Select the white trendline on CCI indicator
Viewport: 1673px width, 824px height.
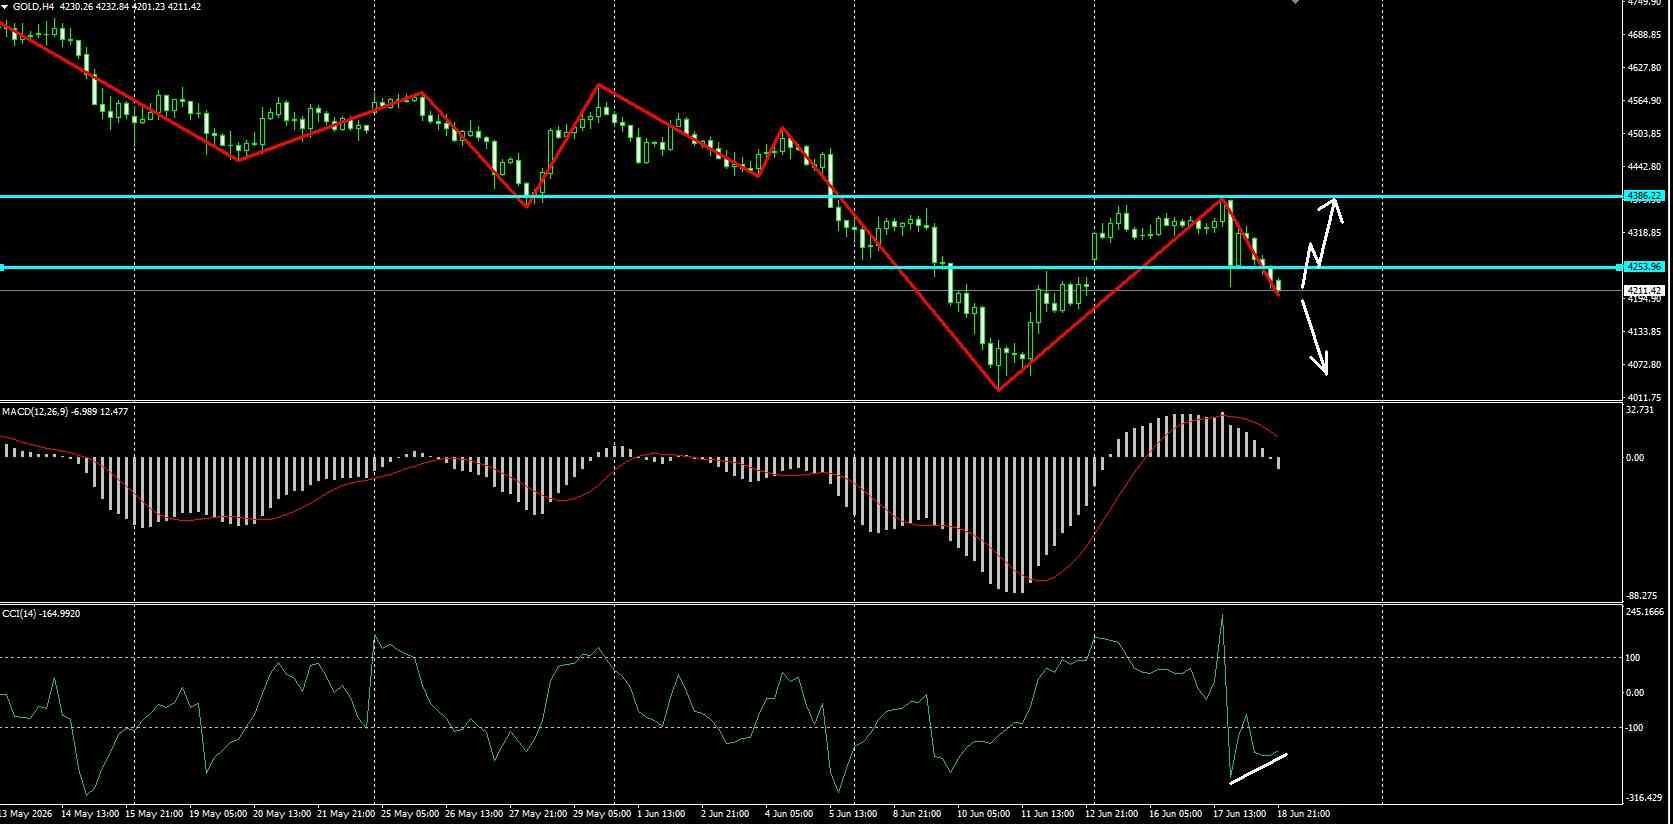click(1258, 766)
